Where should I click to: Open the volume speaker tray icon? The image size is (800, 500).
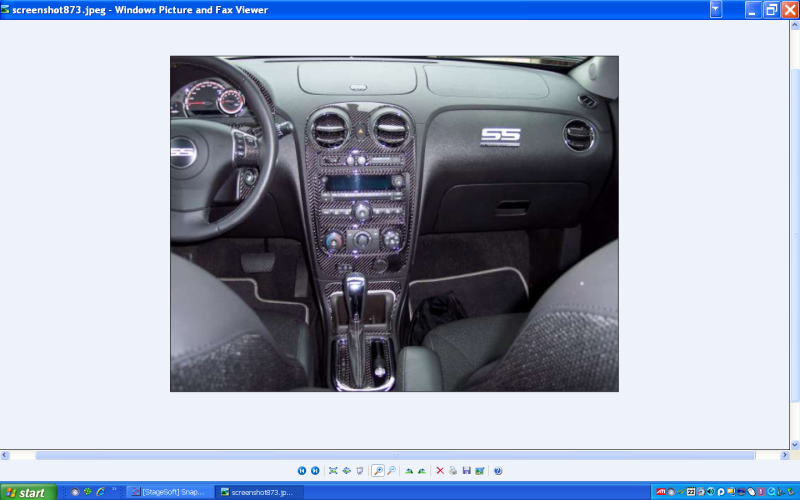coord(711,492)
